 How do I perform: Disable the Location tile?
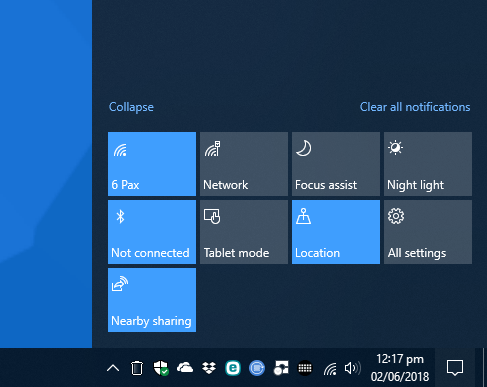pos(336,232)
